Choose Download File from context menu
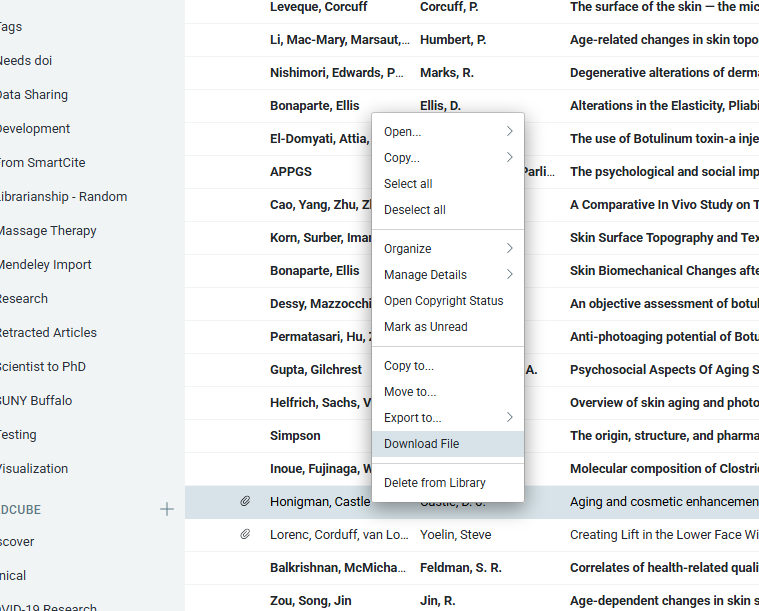This screenshot has width=759, height=611. [421, 444]
